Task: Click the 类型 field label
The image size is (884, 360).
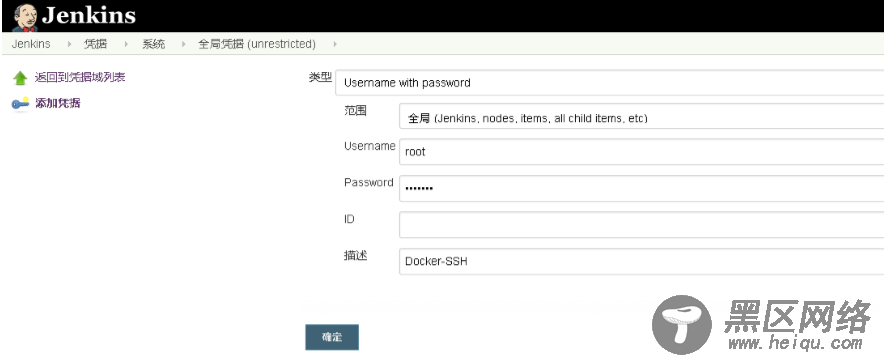Action: (320, 77)
